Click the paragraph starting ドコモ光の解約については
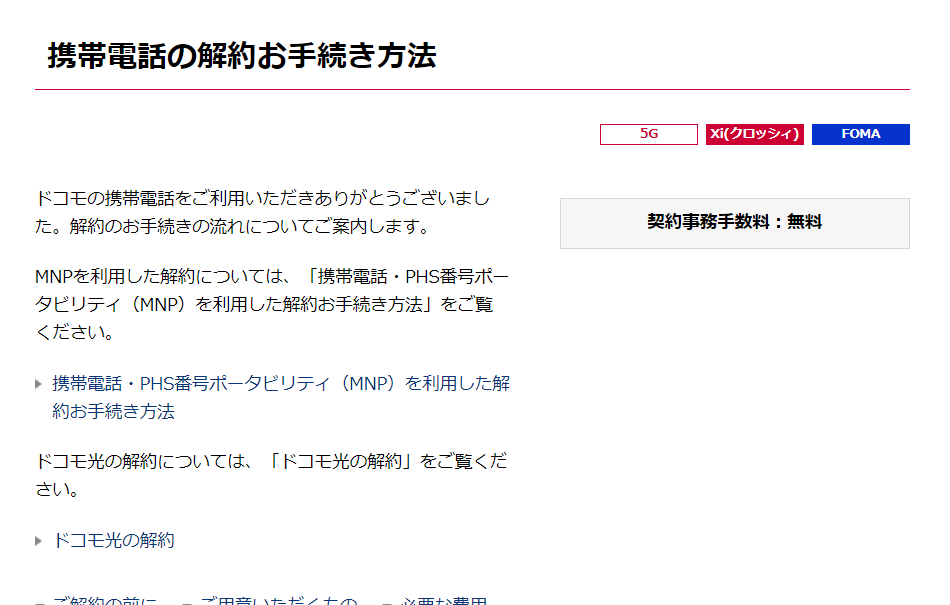 pyautogui.click(x=271, y=475)
